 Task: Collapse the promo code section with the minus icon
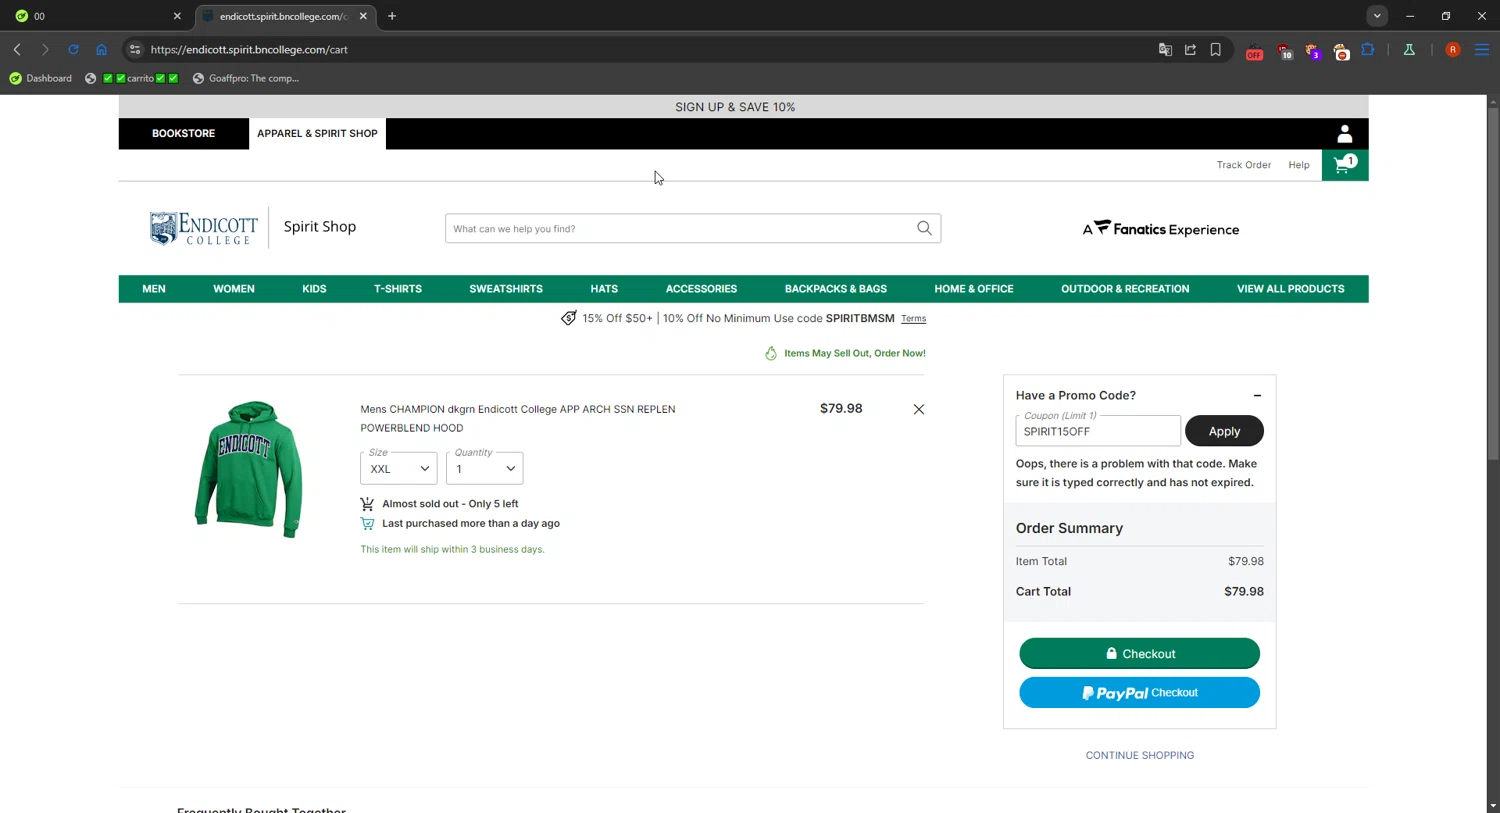pyautogui.click(x=1257, y=395)
